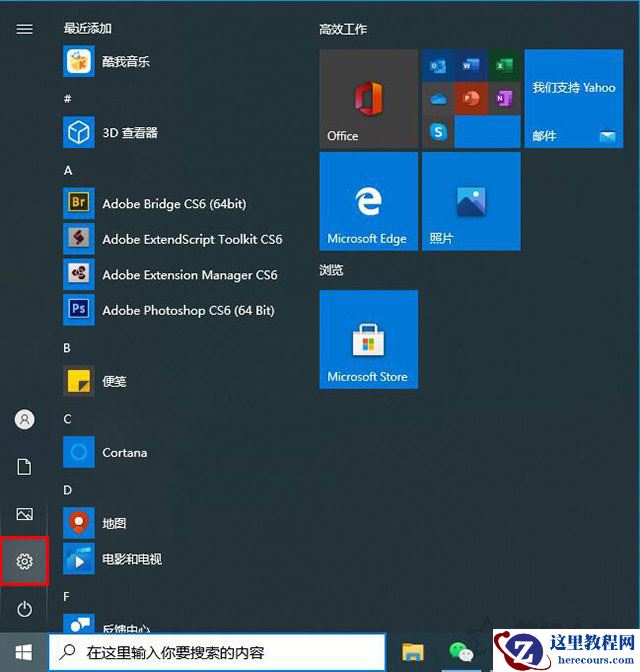Viewport: 640px width, 672px height.
Task: Open the 地图 maps icon
Action: point(79,523)
